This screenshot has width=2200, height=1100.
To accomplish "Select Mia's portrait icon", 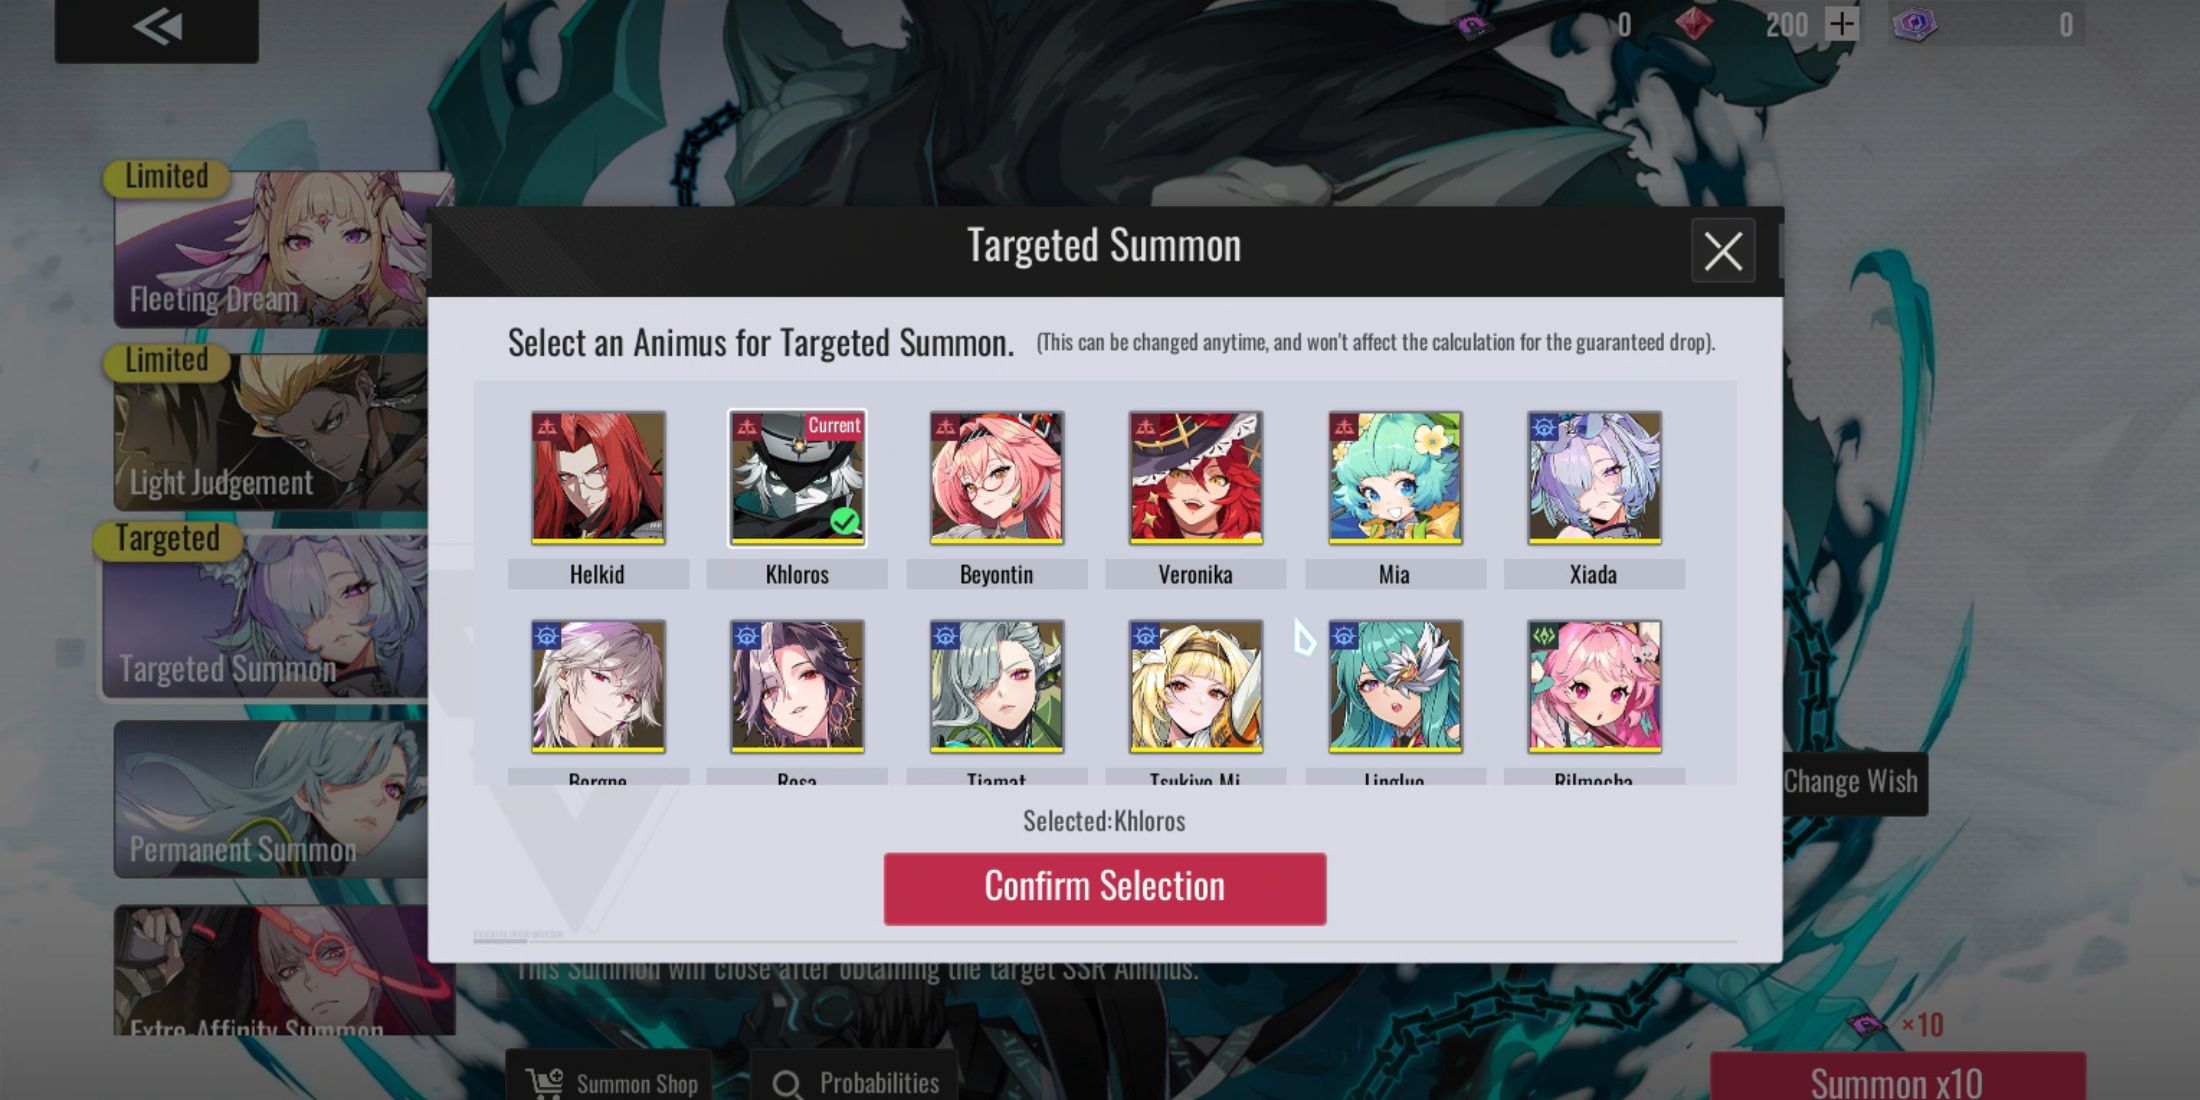I will (1395, 477).
